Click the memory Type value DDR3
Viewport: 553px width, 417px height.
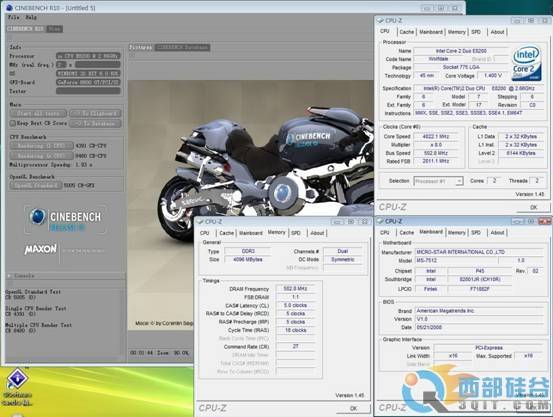248,251
